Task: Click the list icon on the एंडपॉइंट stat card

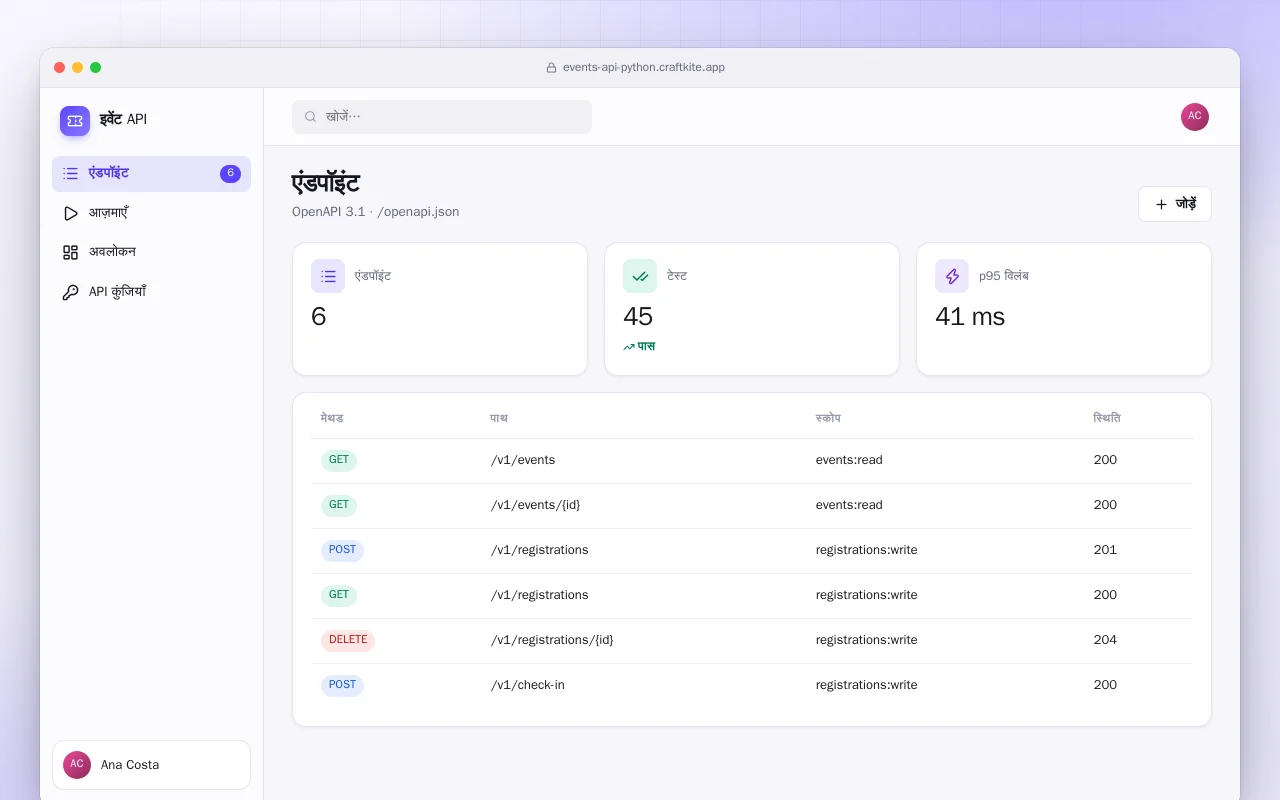Action: pyautogui.click(x=328, y=276)
